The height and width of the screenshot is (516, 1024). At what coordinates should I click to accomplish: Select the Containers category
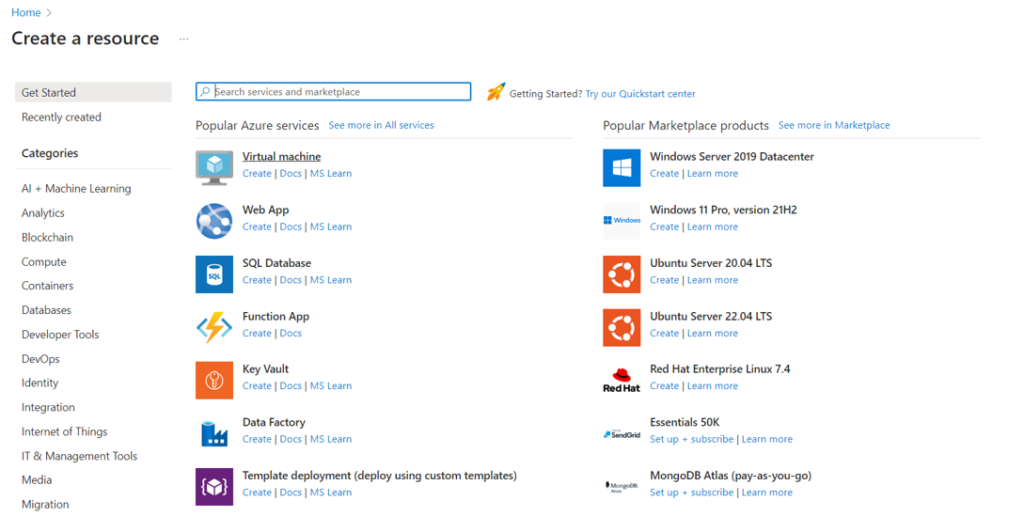[x=47, y=285]
